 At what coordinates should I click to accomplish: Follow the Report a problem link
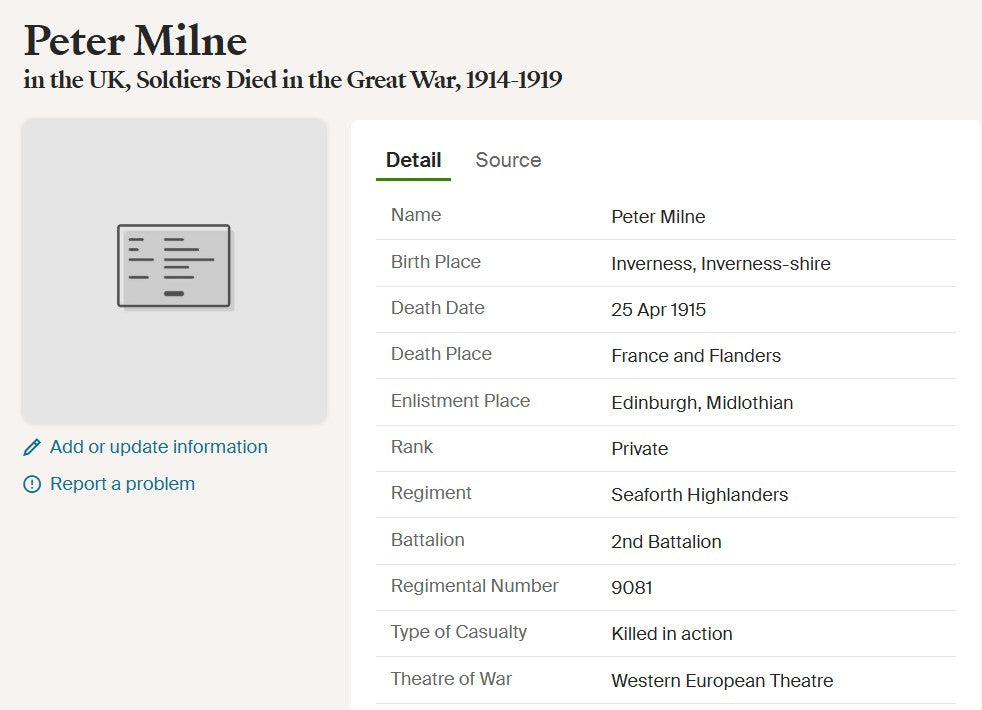click(122, 484)
